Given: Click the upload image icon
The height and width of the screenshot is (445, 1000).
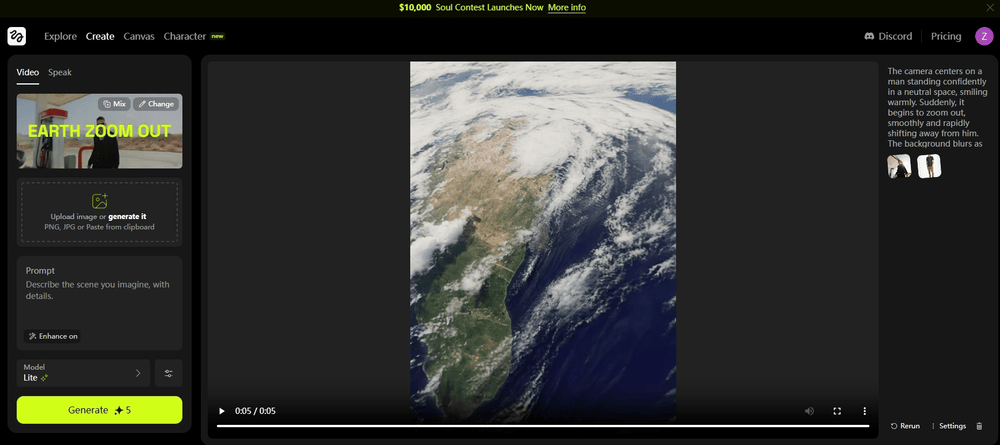Looking at the screenshot, I should pyautogui.click(x=99, y=201).
